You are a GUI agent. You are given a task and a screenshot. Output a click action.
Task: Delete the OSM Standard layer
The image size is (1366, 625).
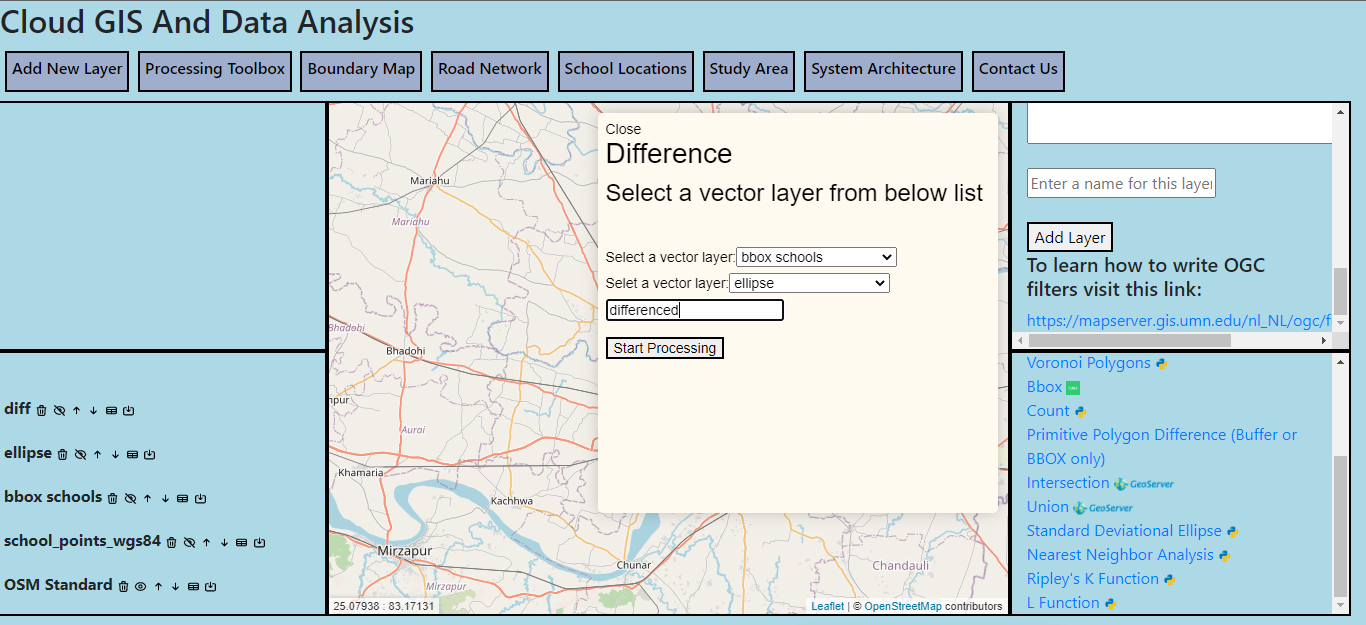pyautogui.click(x=123, y=586)
